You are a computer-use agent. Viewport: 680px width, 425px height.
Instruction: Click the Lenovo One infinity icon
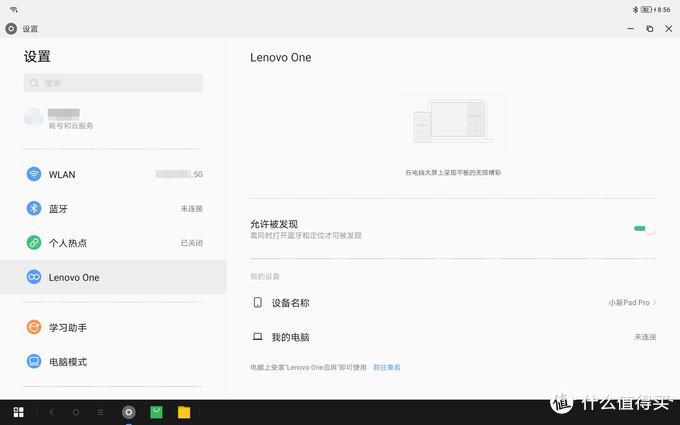[34, 277]
